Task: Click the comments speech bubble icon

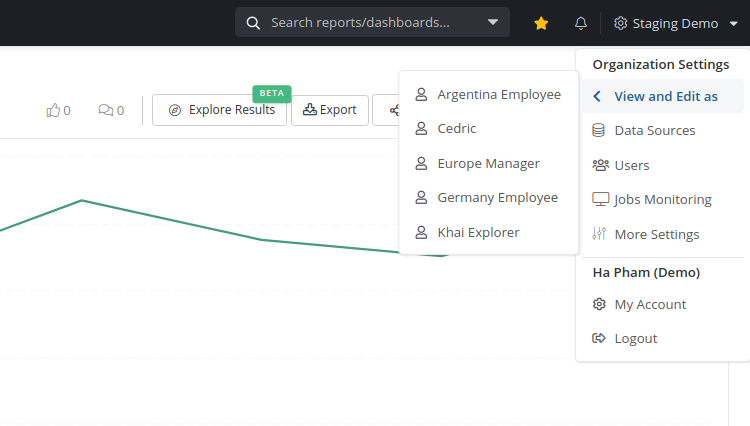Action: pos(105,110)
